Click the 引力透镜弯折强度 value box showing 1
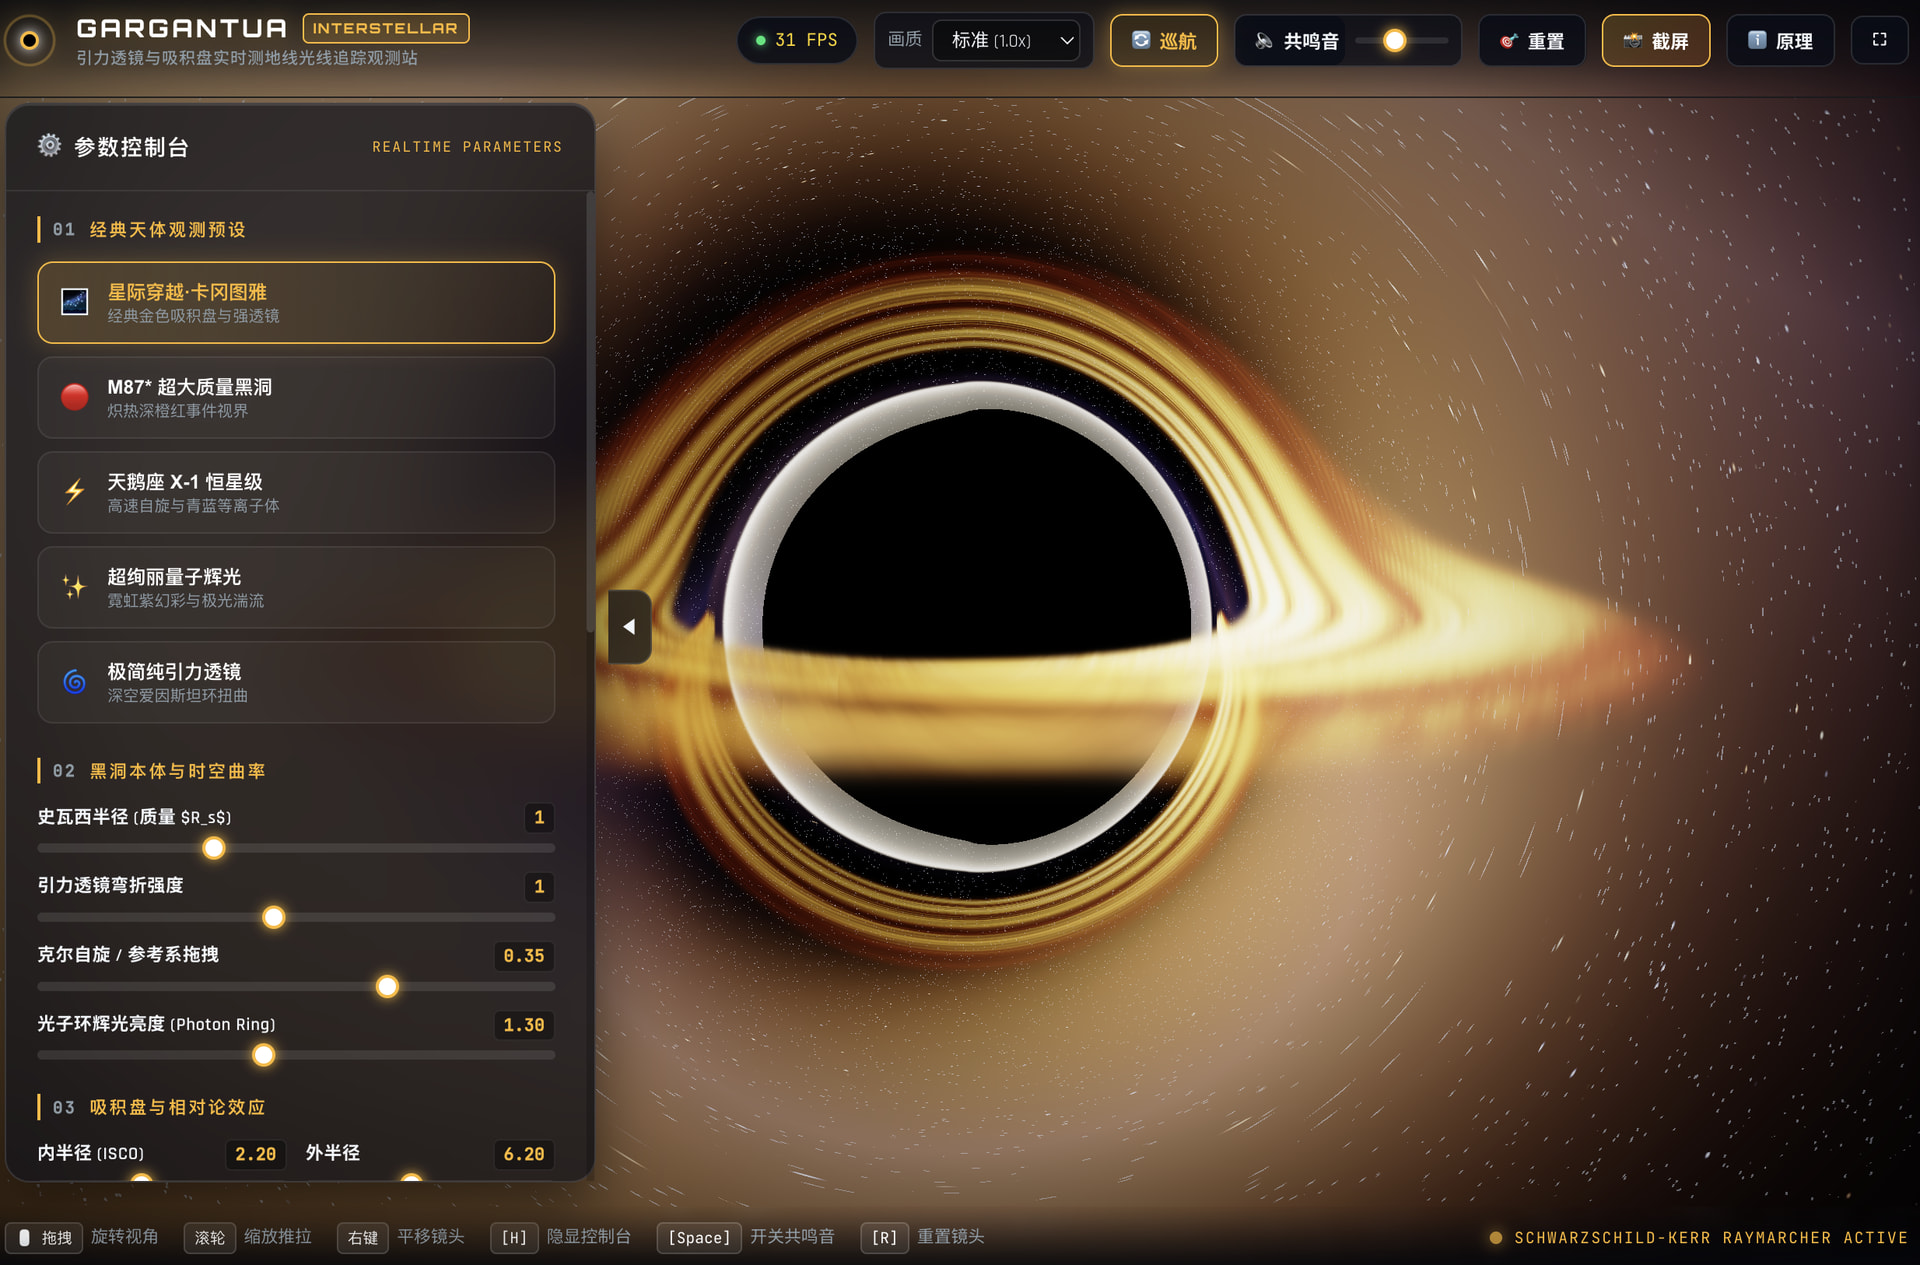The image size is (1920, 1265). tap(539, 887)
